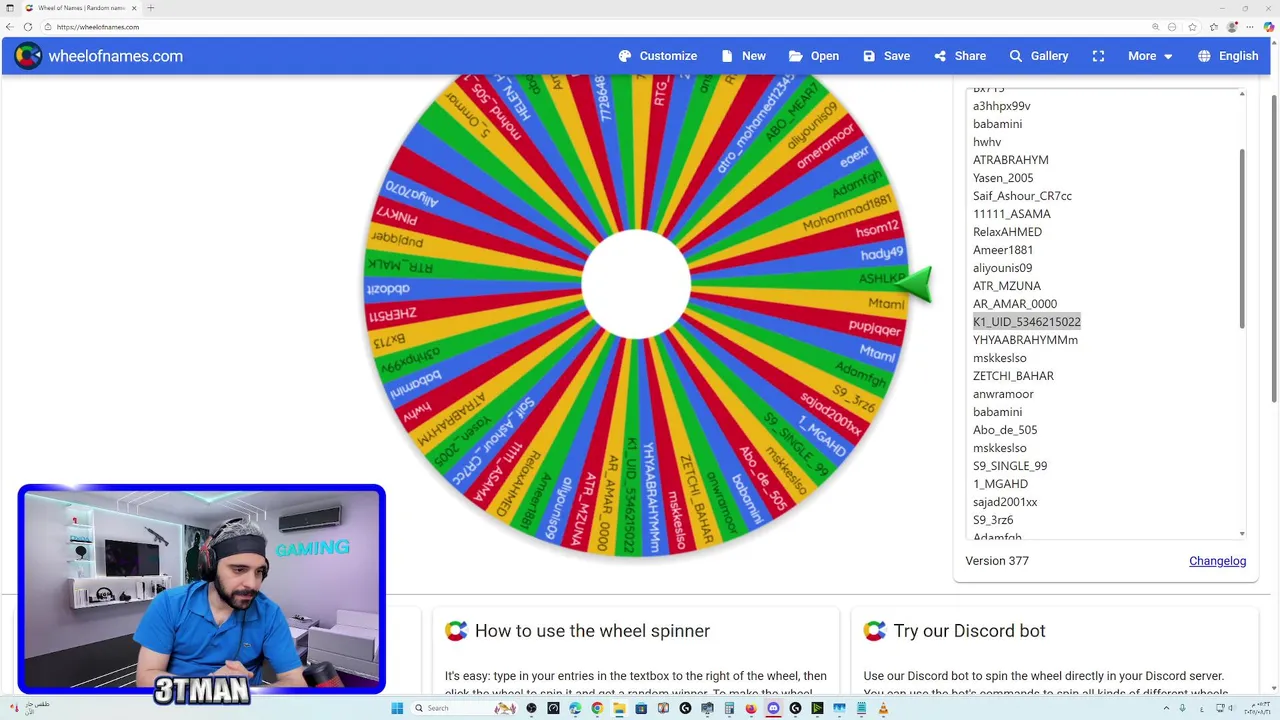The image size is (1280, 720).
Task: Click the page vertical scrollbar
Action: tap(1273, 250)
